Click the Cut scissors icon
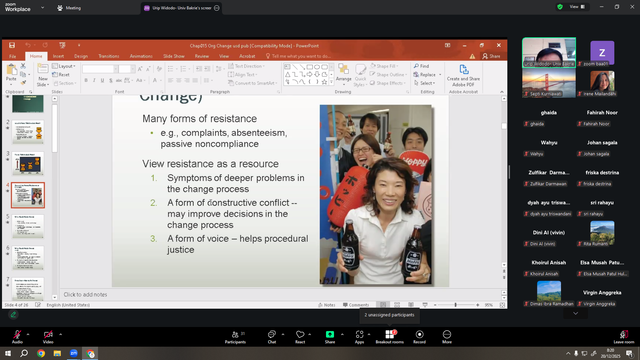The width and height of the screenshot is (640, 360). (x=23, y=66)
